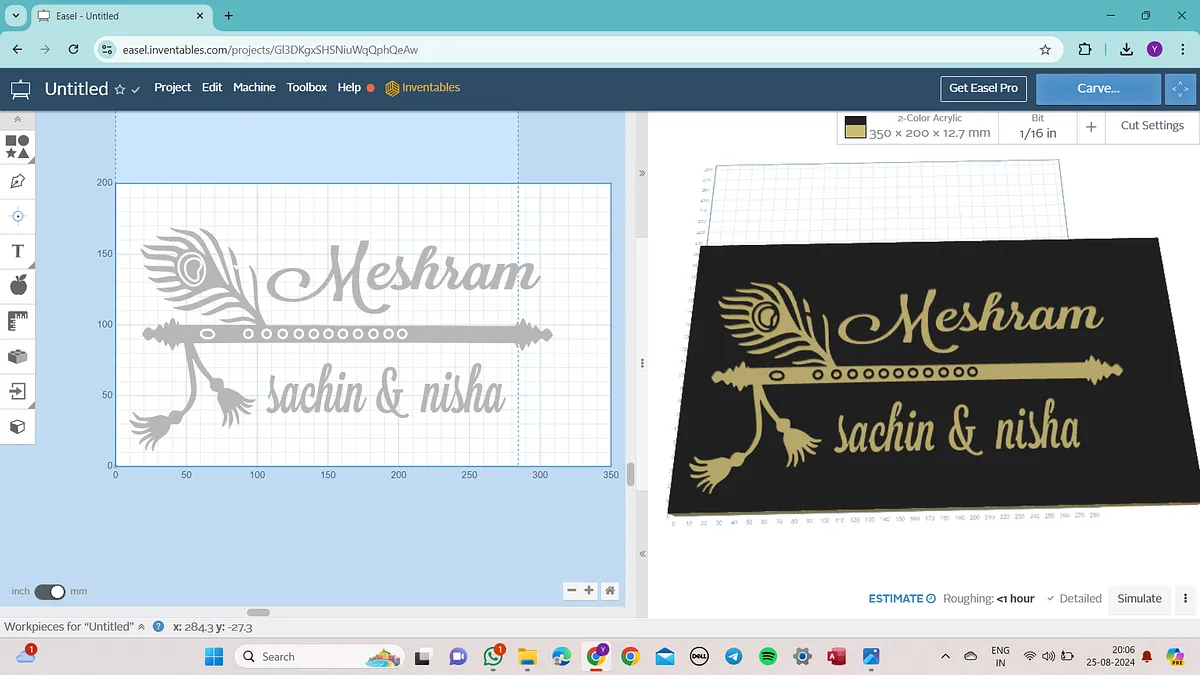Reset canvas view with home icon
The image size is (1200, 675).
coord(609,591)
